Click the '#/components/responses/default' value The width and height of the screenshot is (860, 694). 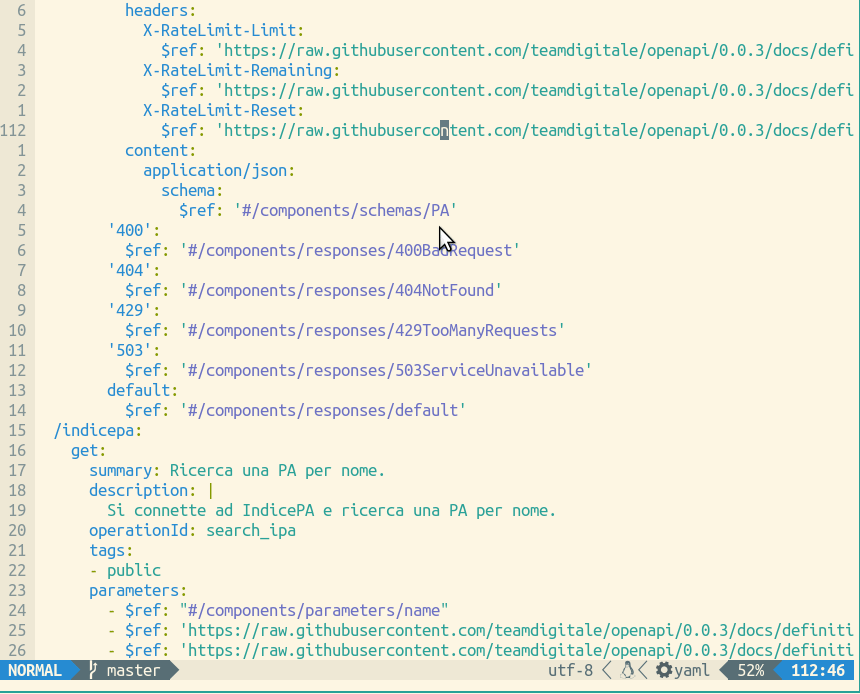click(322, 411)
